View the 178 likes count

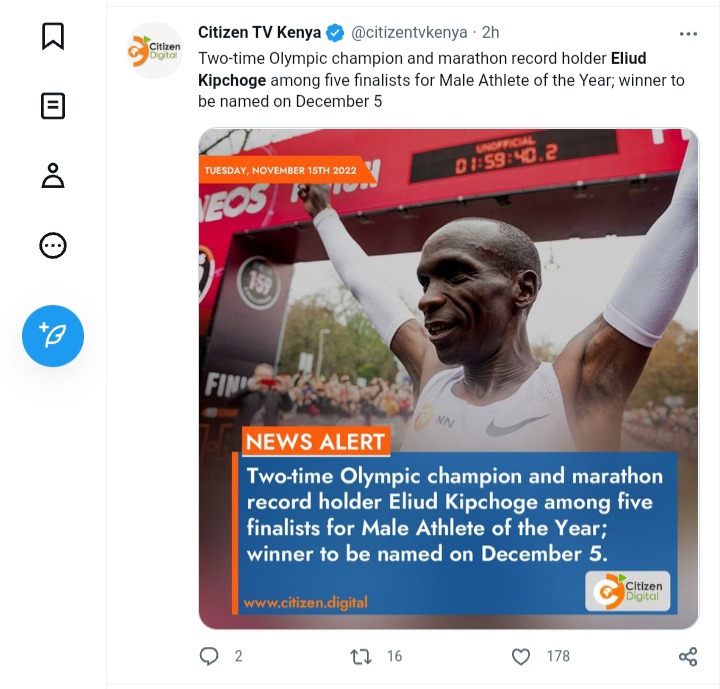pyautogui.click(x=558, y=656)
